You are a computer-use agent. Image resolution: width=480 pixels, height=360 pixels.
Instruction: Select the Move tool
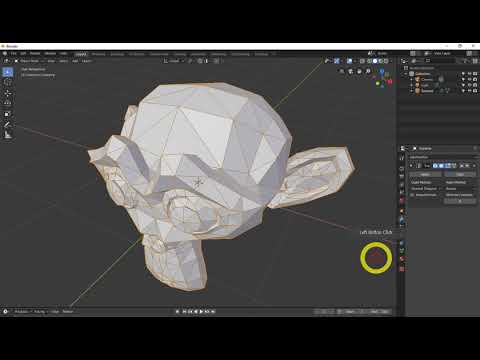click(8, 93)
